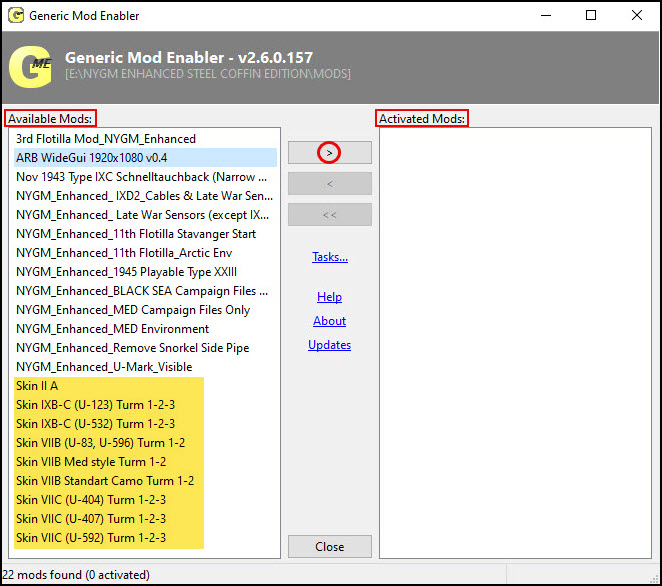Select Skin VIIB Standart Camo Turm 1-2
The width and height of the screenshot is (662, 586).
145,480
